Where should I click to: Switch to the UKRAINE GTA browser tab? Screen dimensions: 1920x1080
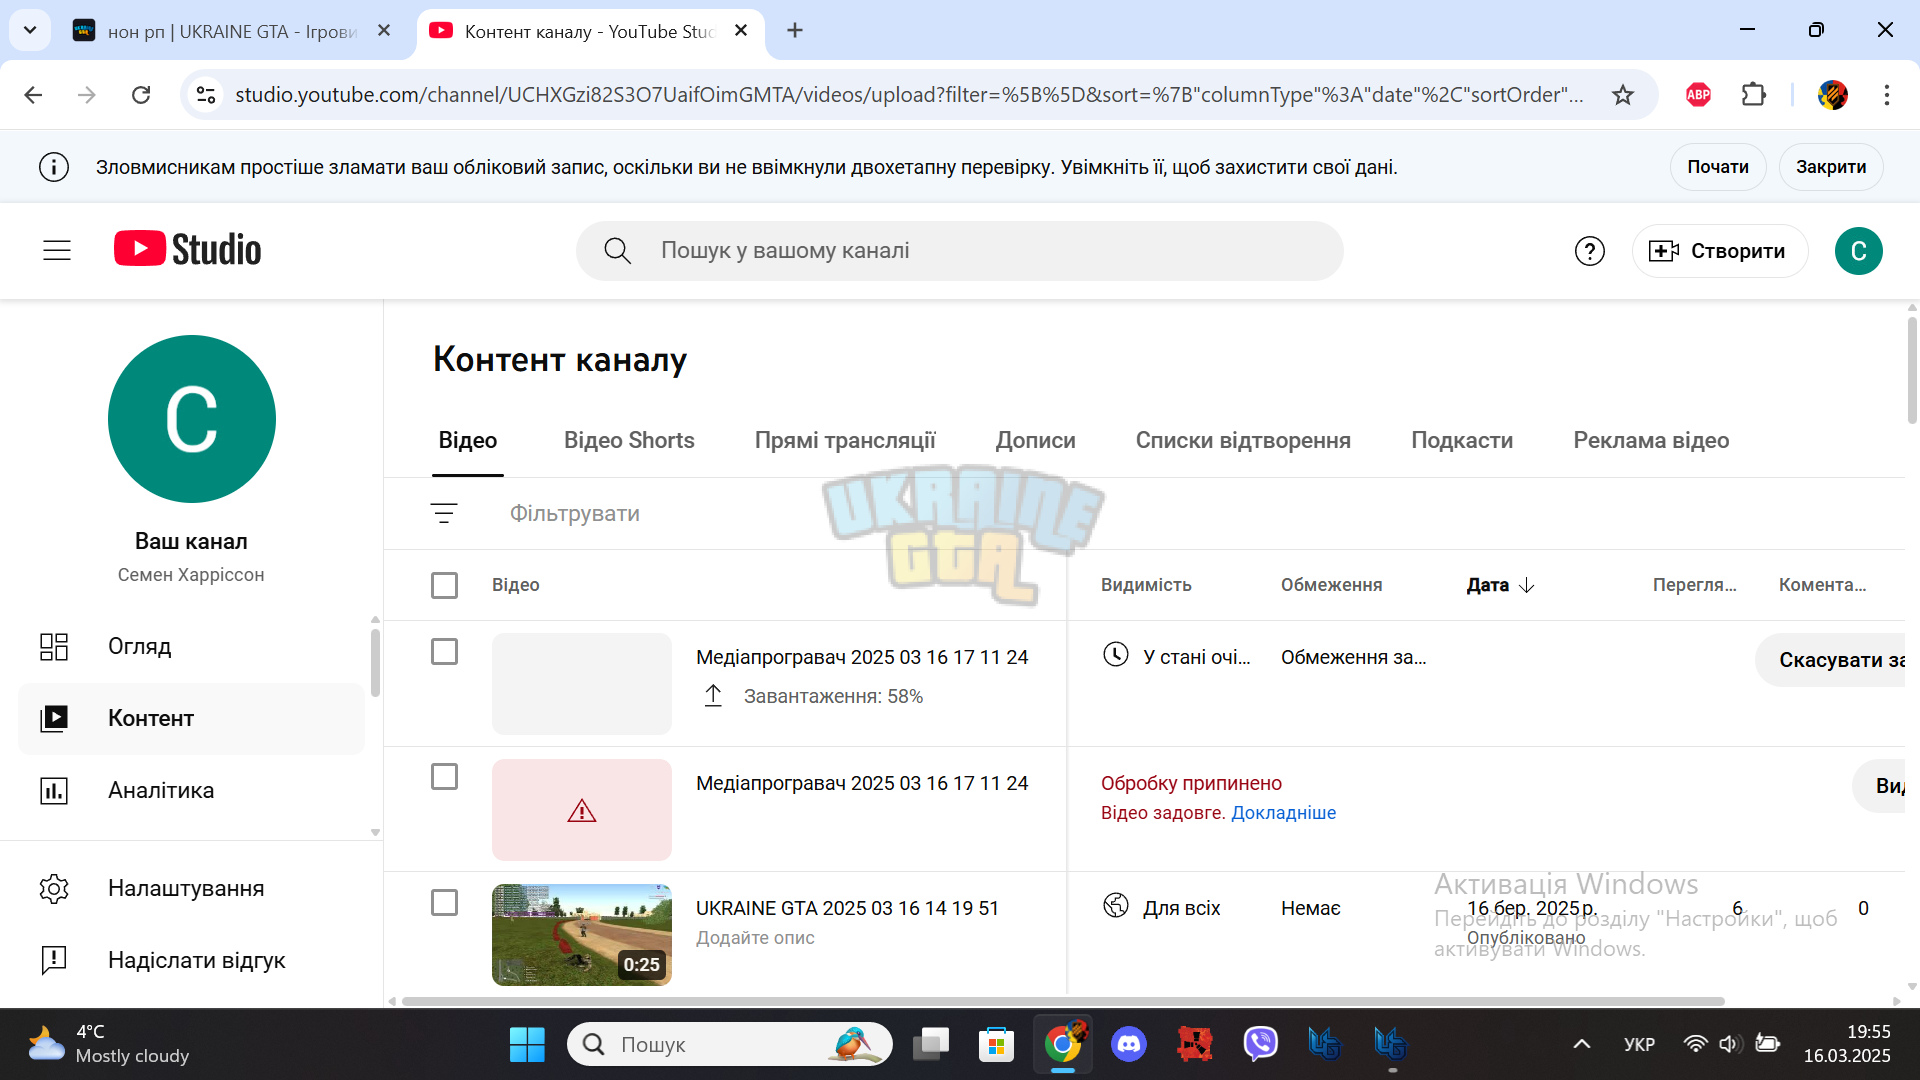[x=232, y=31]
